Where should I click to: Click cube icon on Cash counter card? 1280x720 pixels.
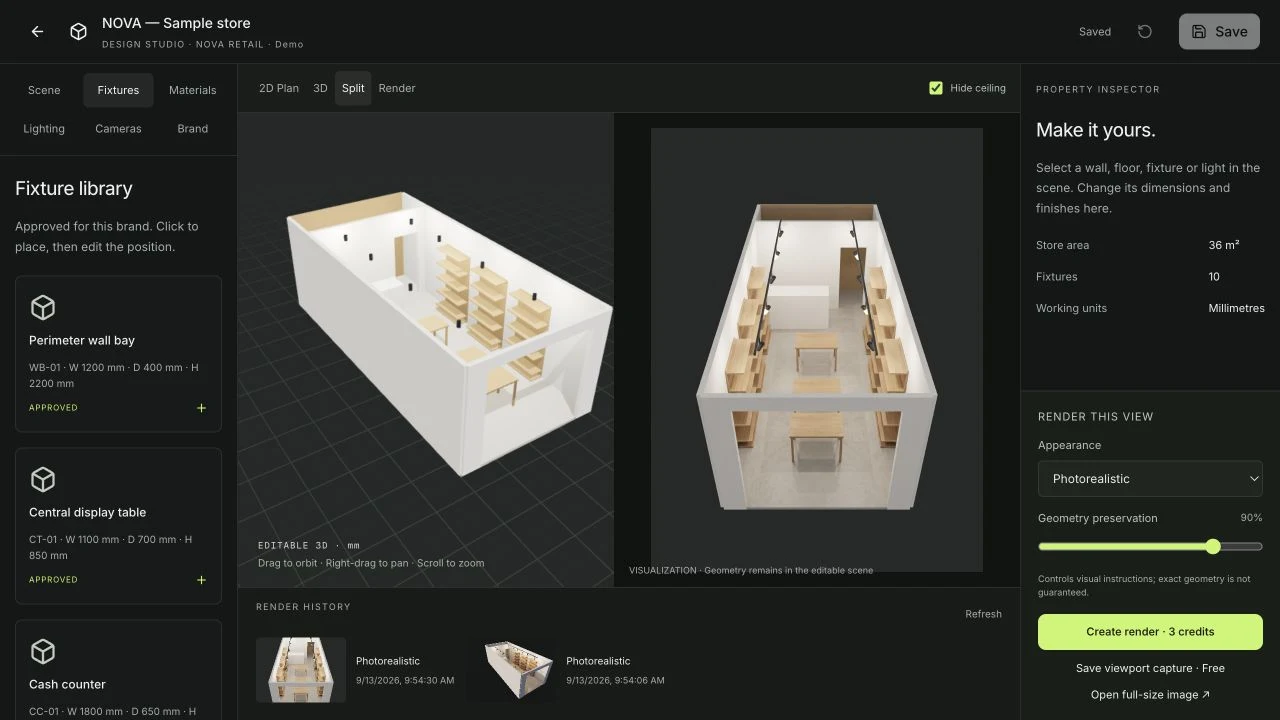[x=43, y=651]
